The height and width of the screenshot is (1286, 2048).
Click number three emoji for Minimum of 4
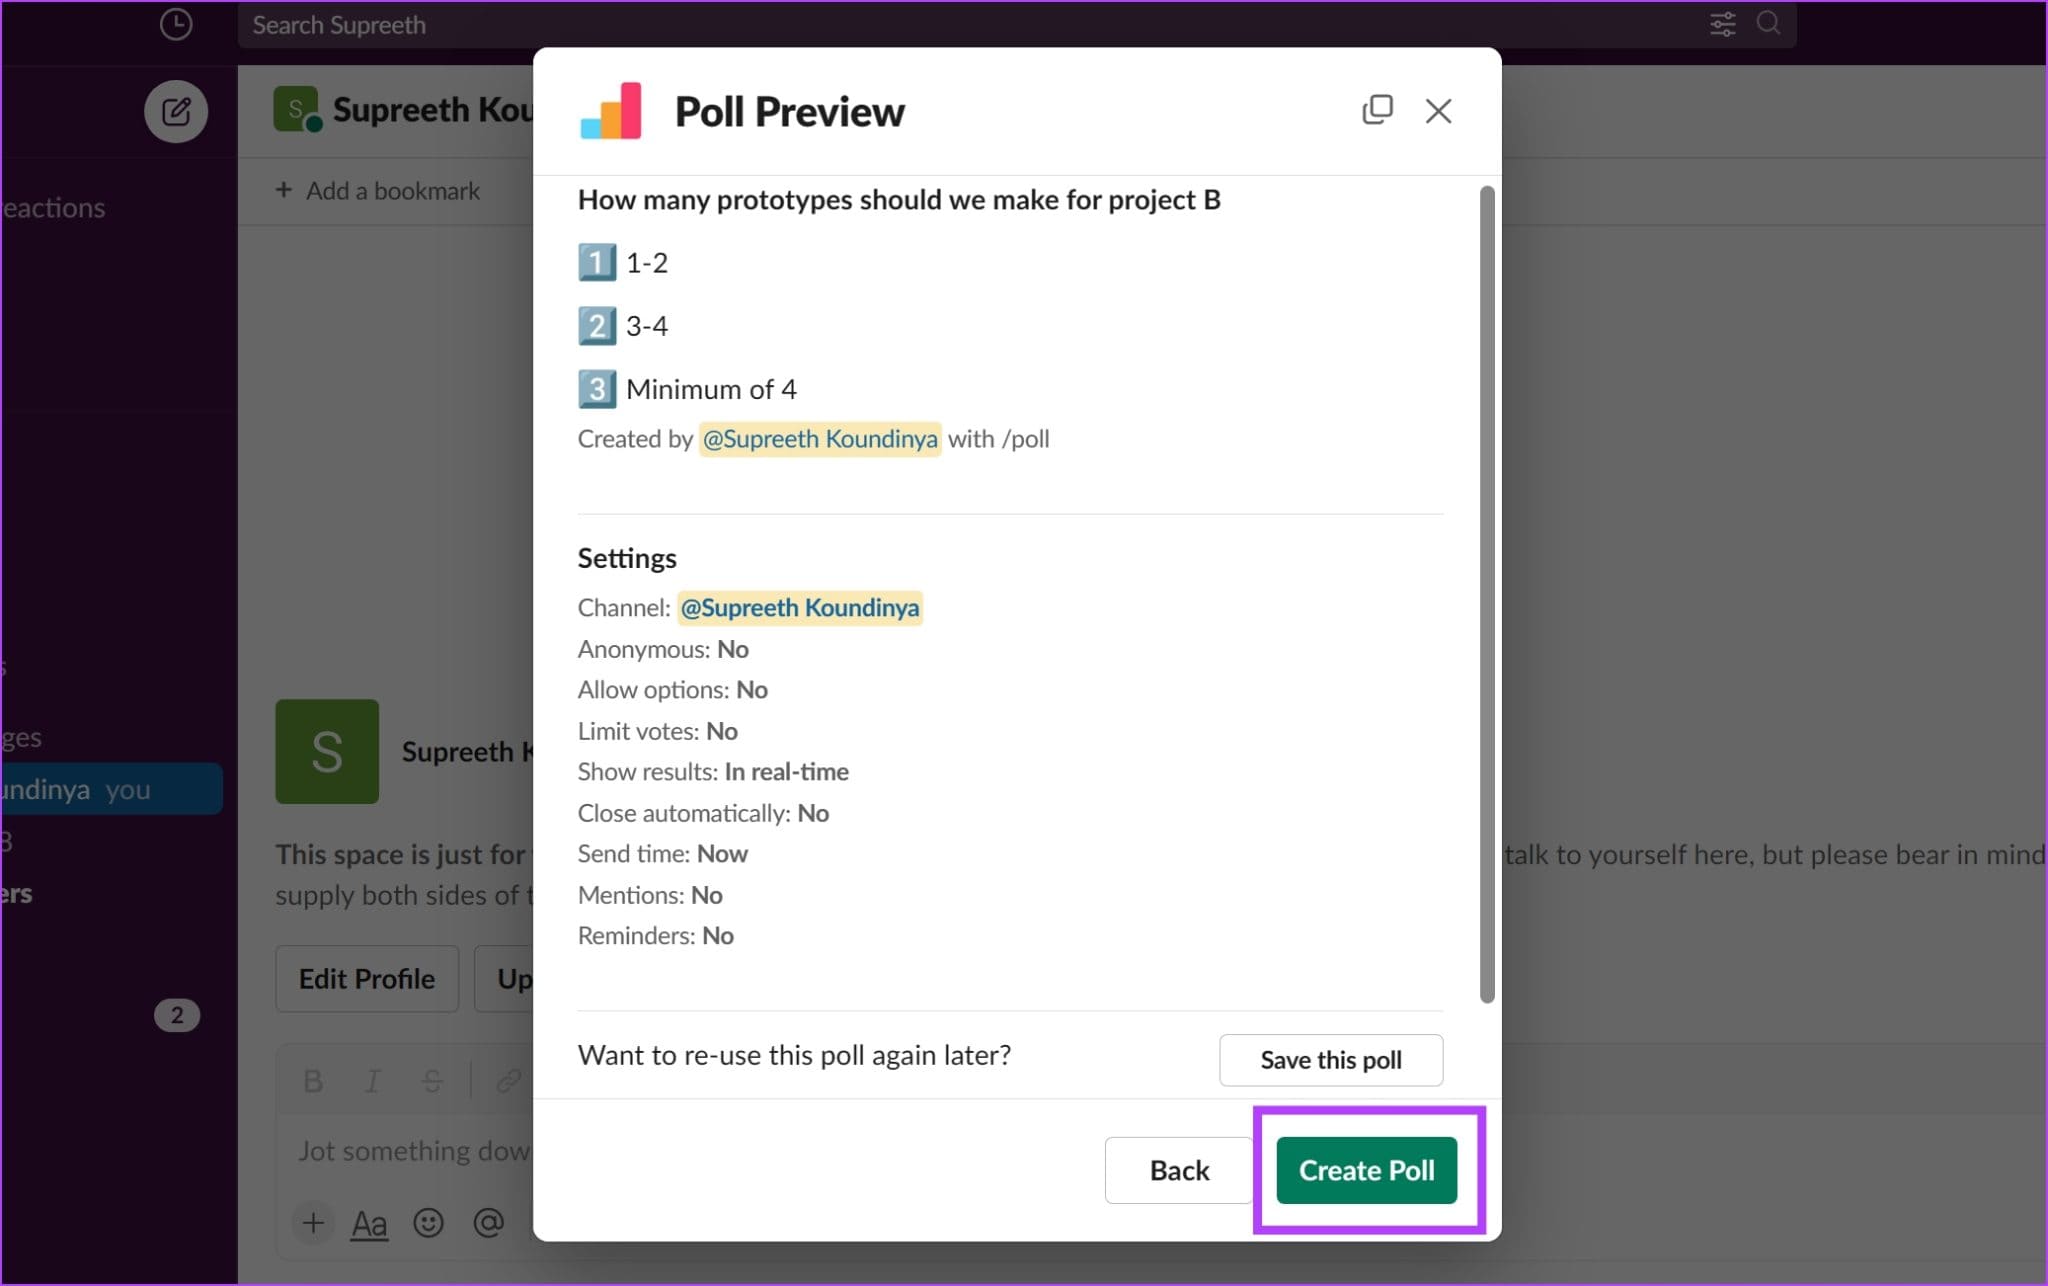coord(597,389)
